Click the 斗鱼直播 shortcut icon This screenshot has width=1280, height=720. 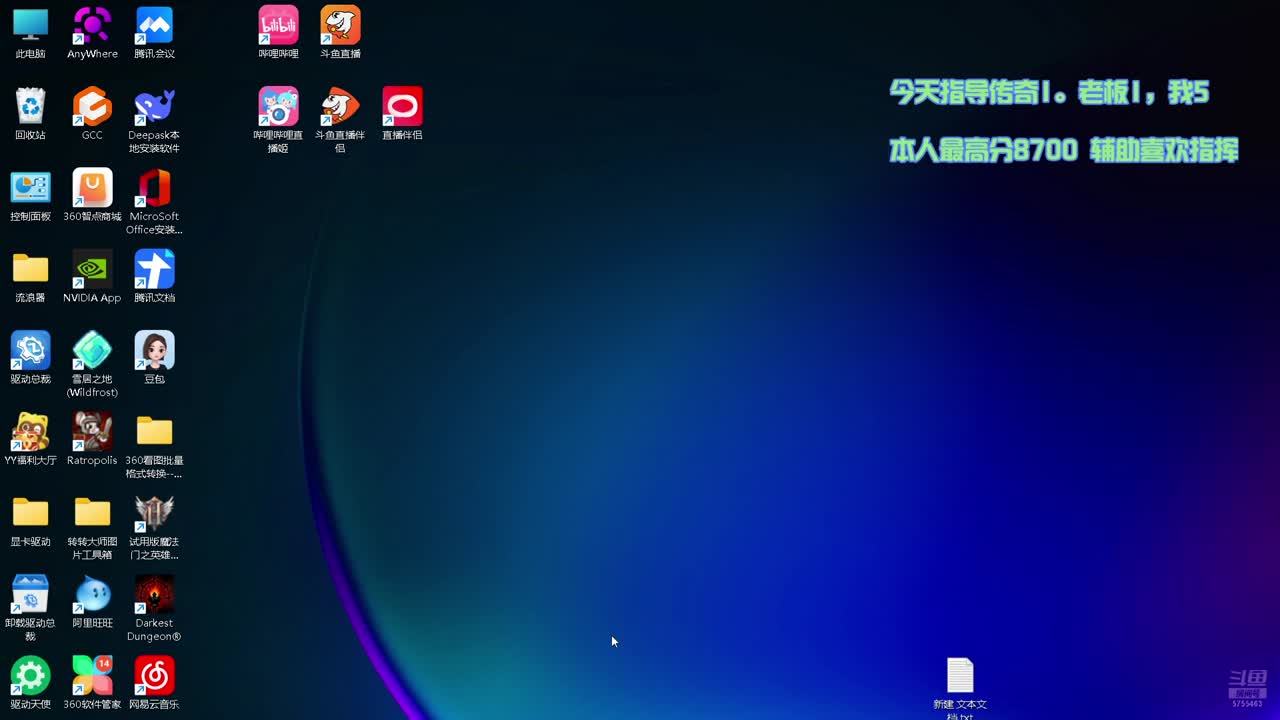click(340, 26)
